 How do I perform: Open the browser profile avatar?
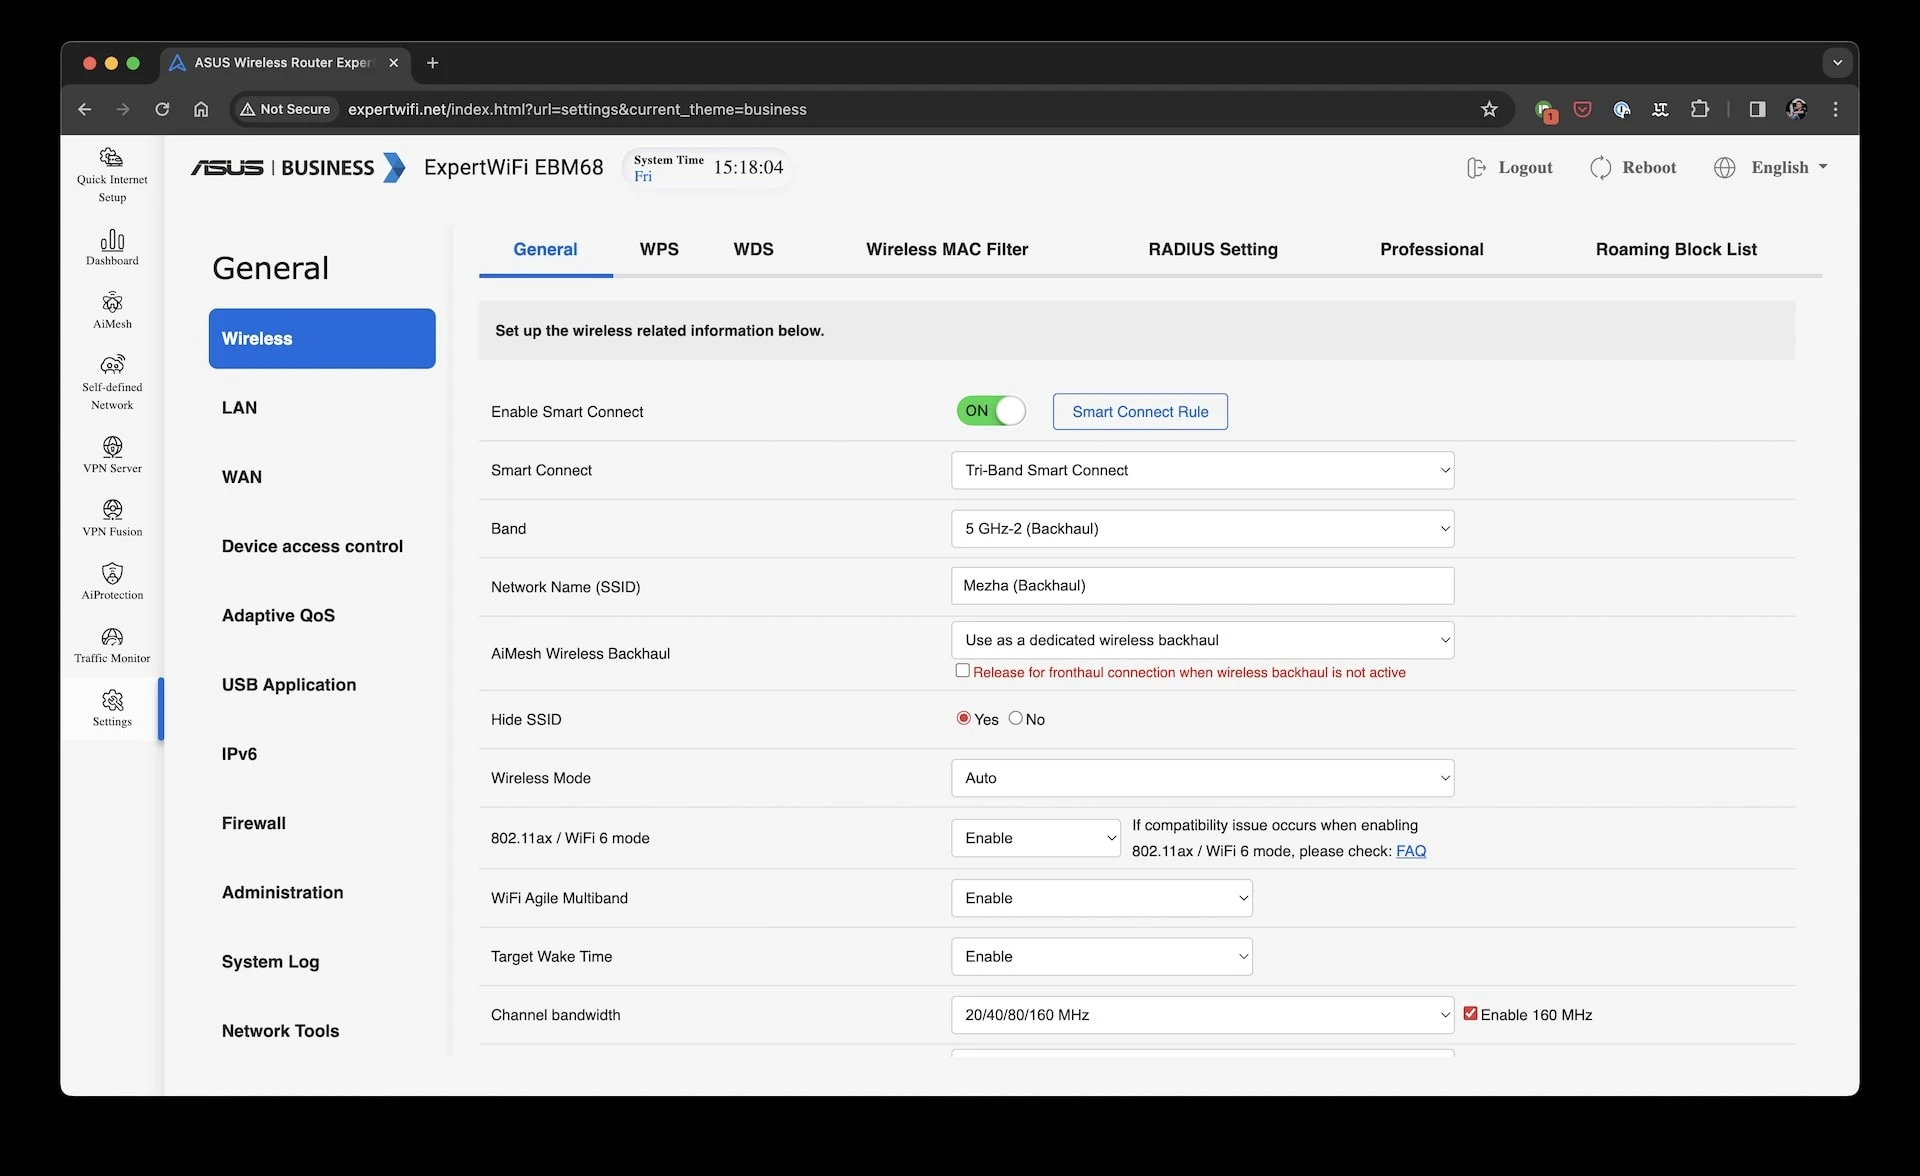[1796, 109]
